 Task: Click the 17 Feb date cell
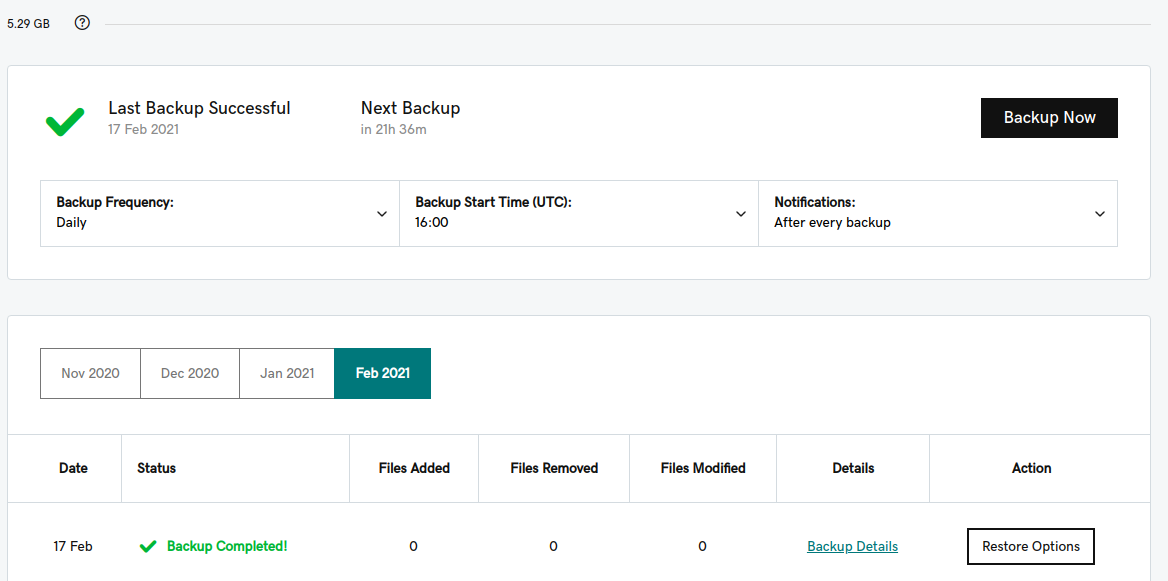(x=73, y=547)
